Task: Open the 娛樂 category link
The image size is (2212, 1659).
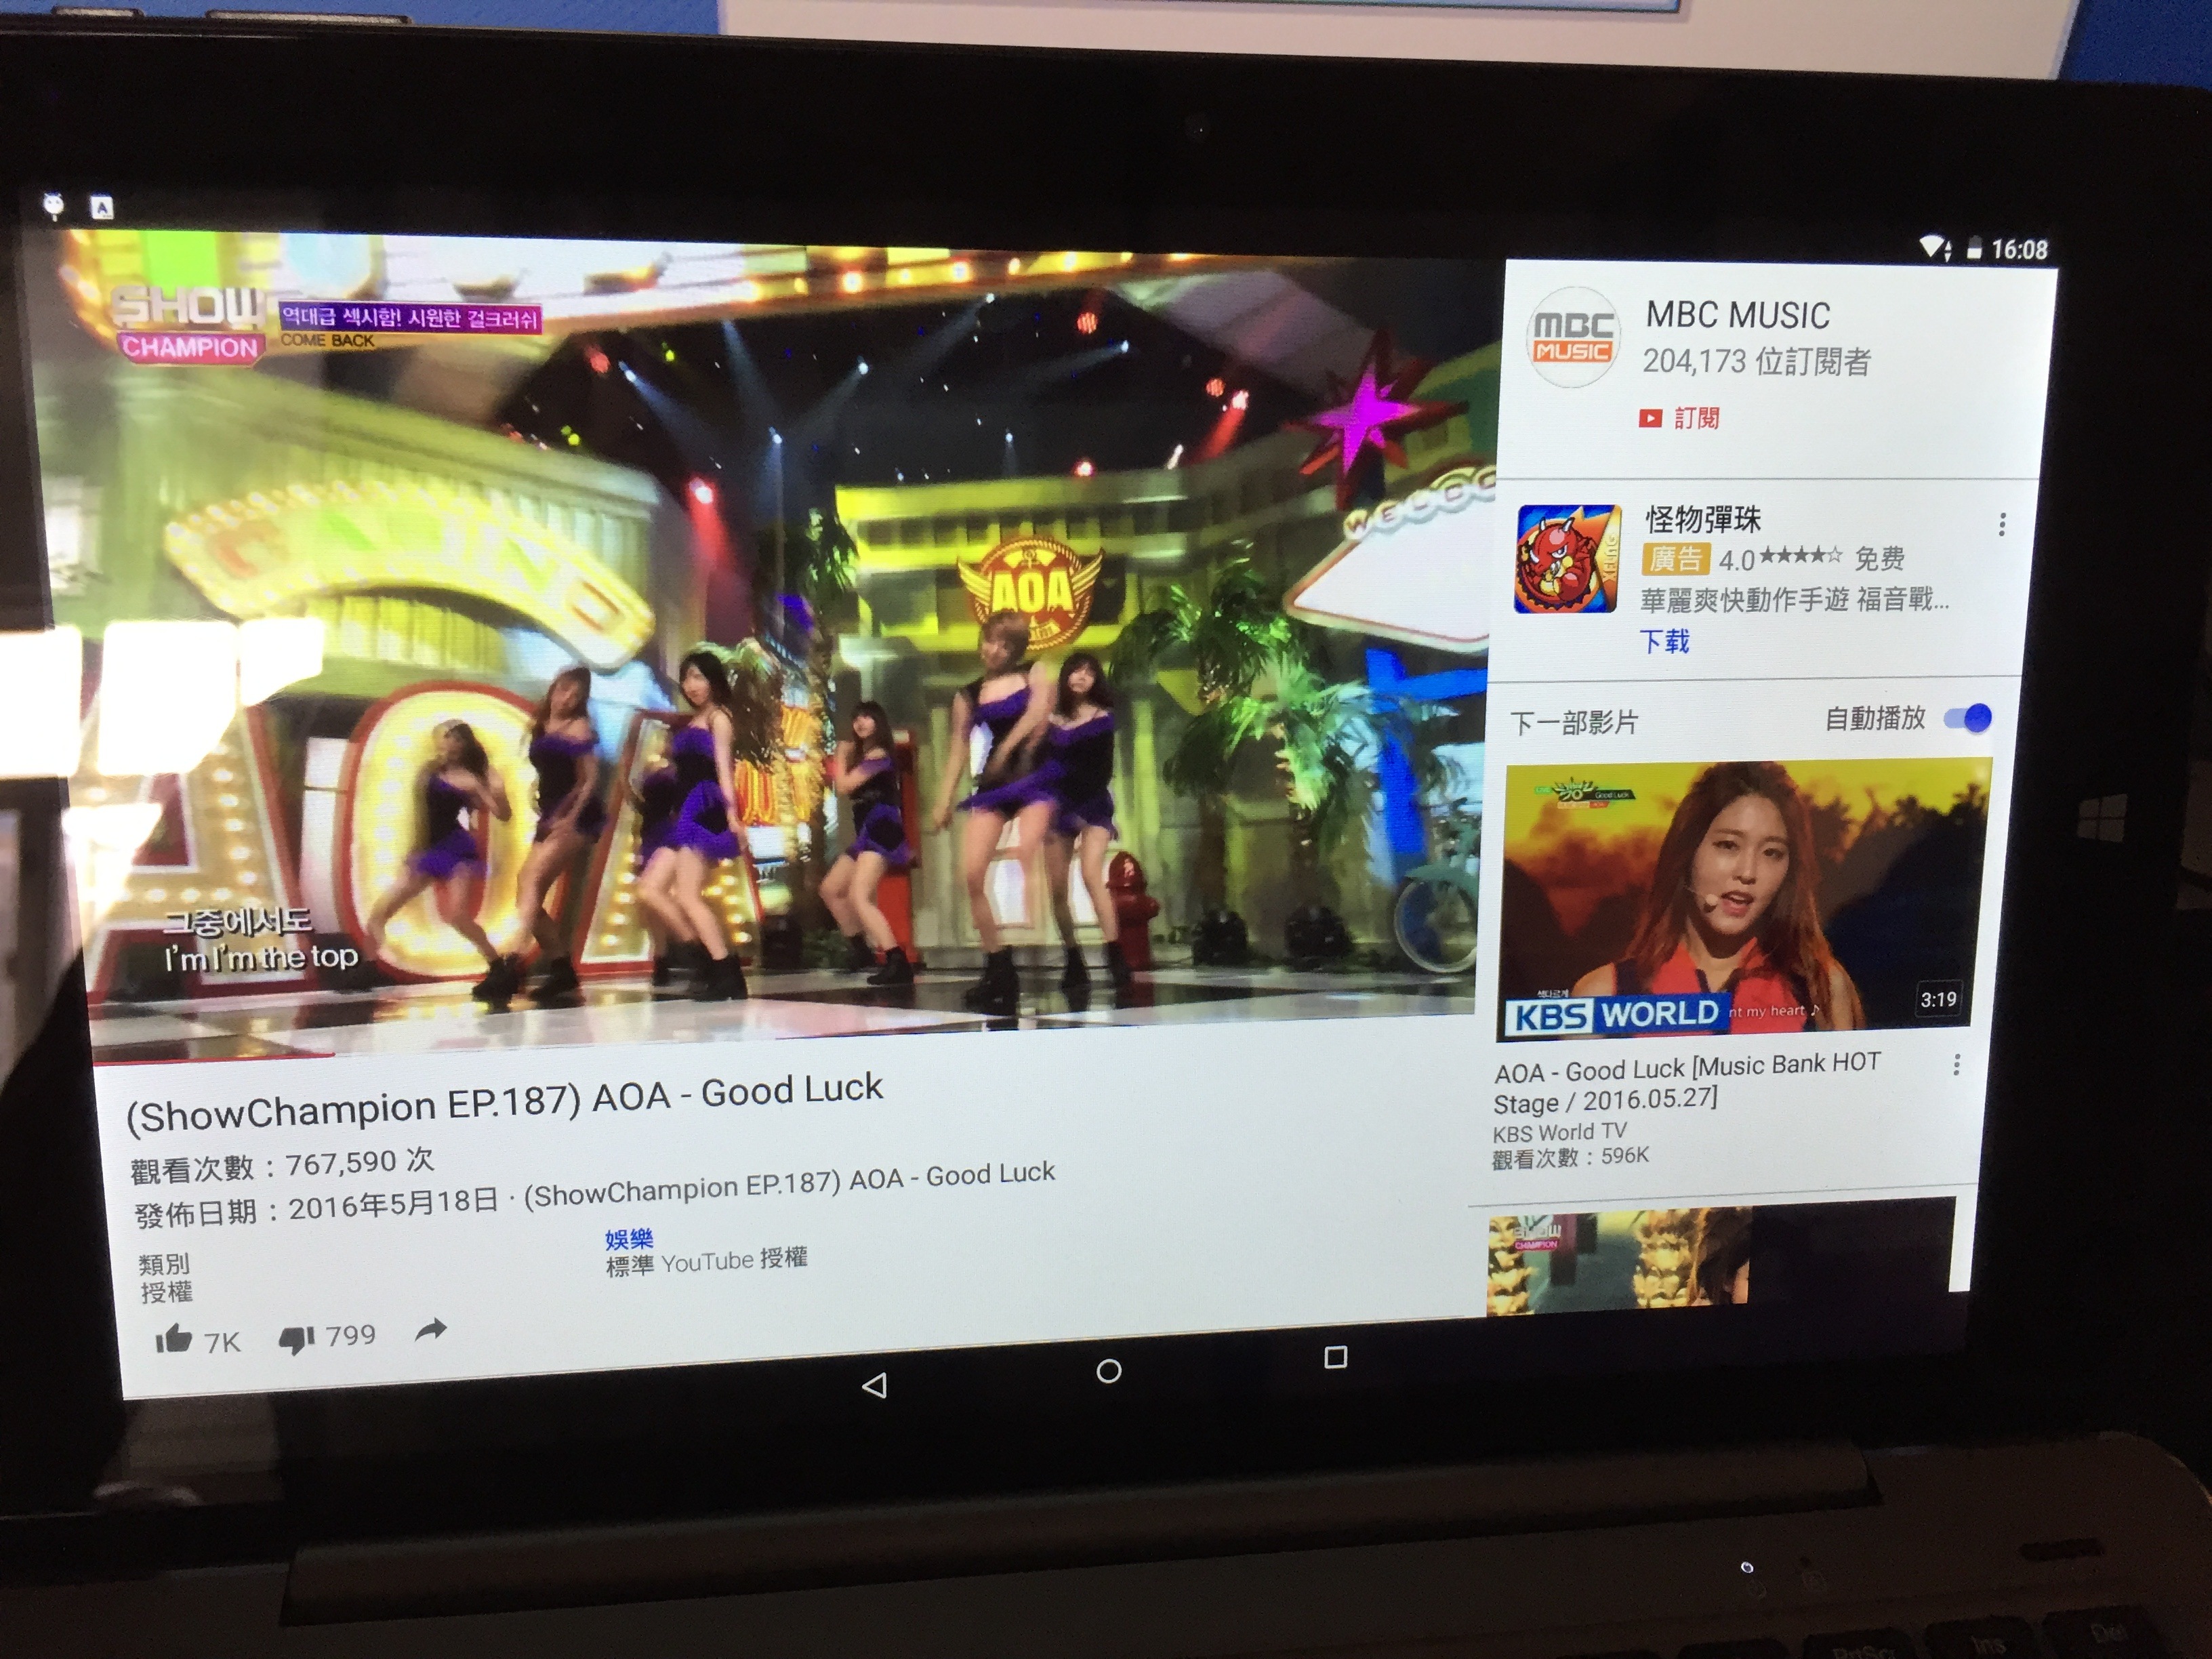Action: 629,1239
